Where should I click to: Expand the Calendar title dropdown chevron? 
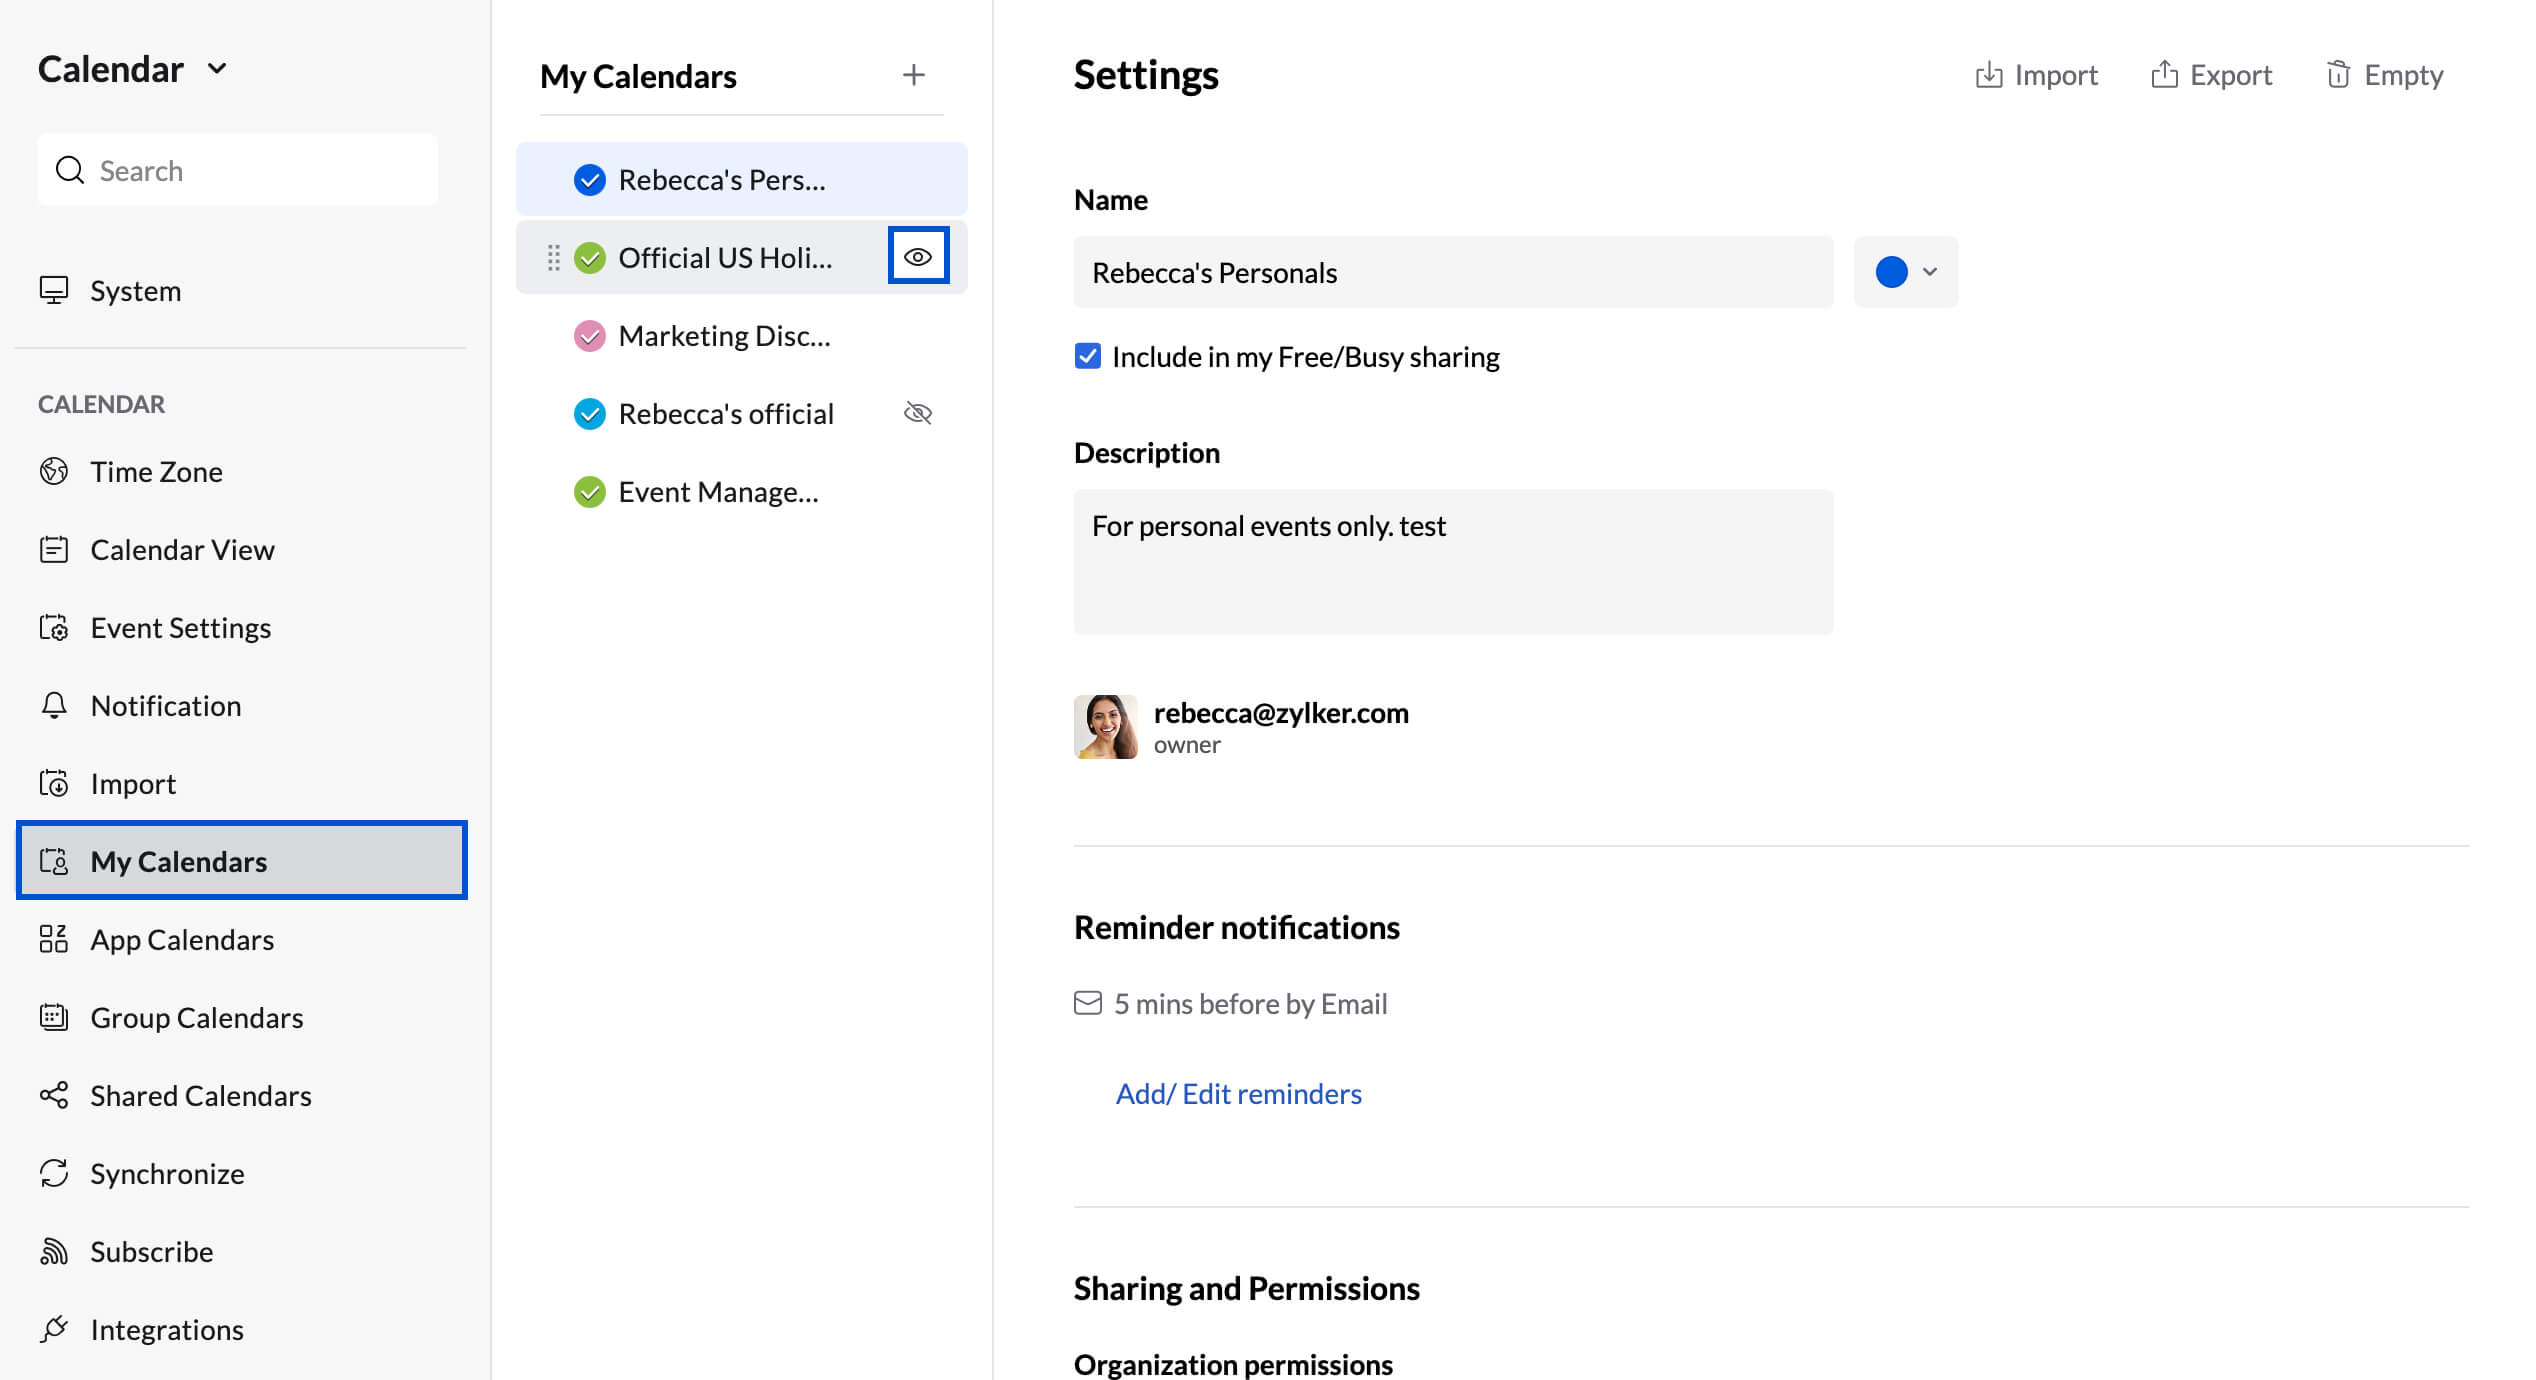click(x=217, y=69)
